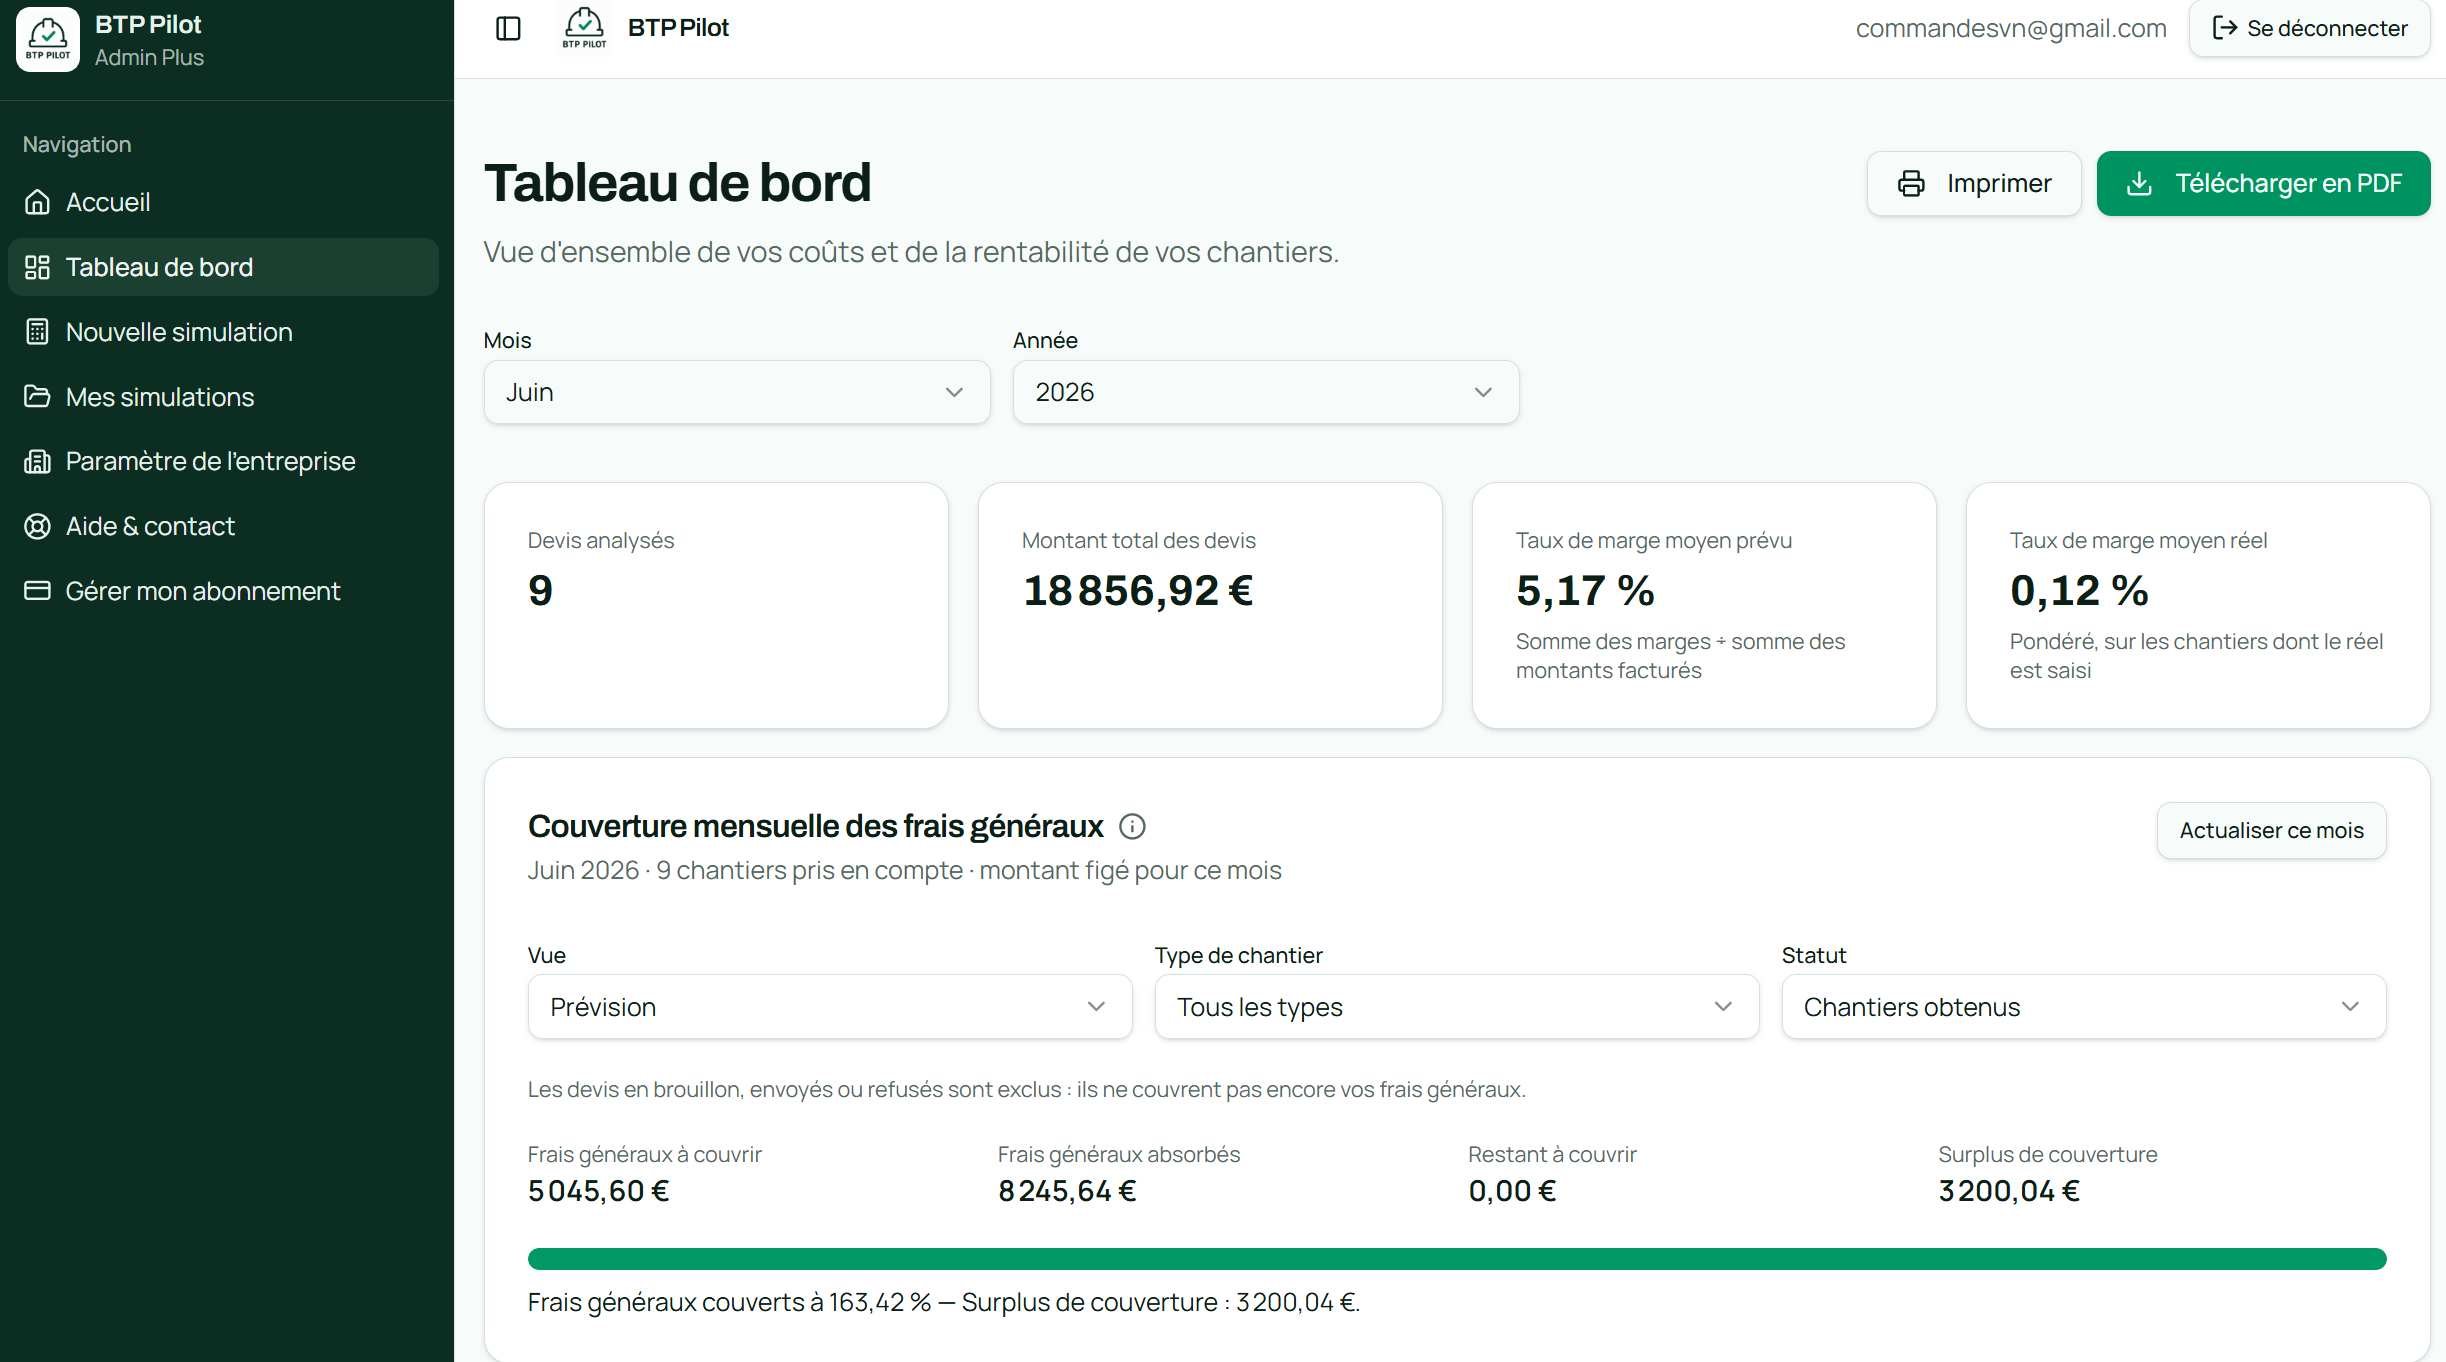Click the Imprimer button
2446x1362 pixels.
point(1974,183)
